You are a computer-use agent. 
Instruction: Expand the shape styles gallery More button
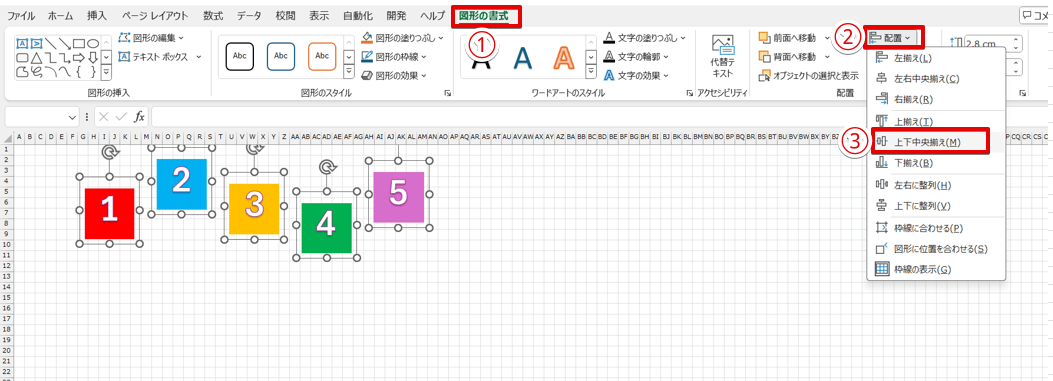pyautogui.click(x=349, y=72)
